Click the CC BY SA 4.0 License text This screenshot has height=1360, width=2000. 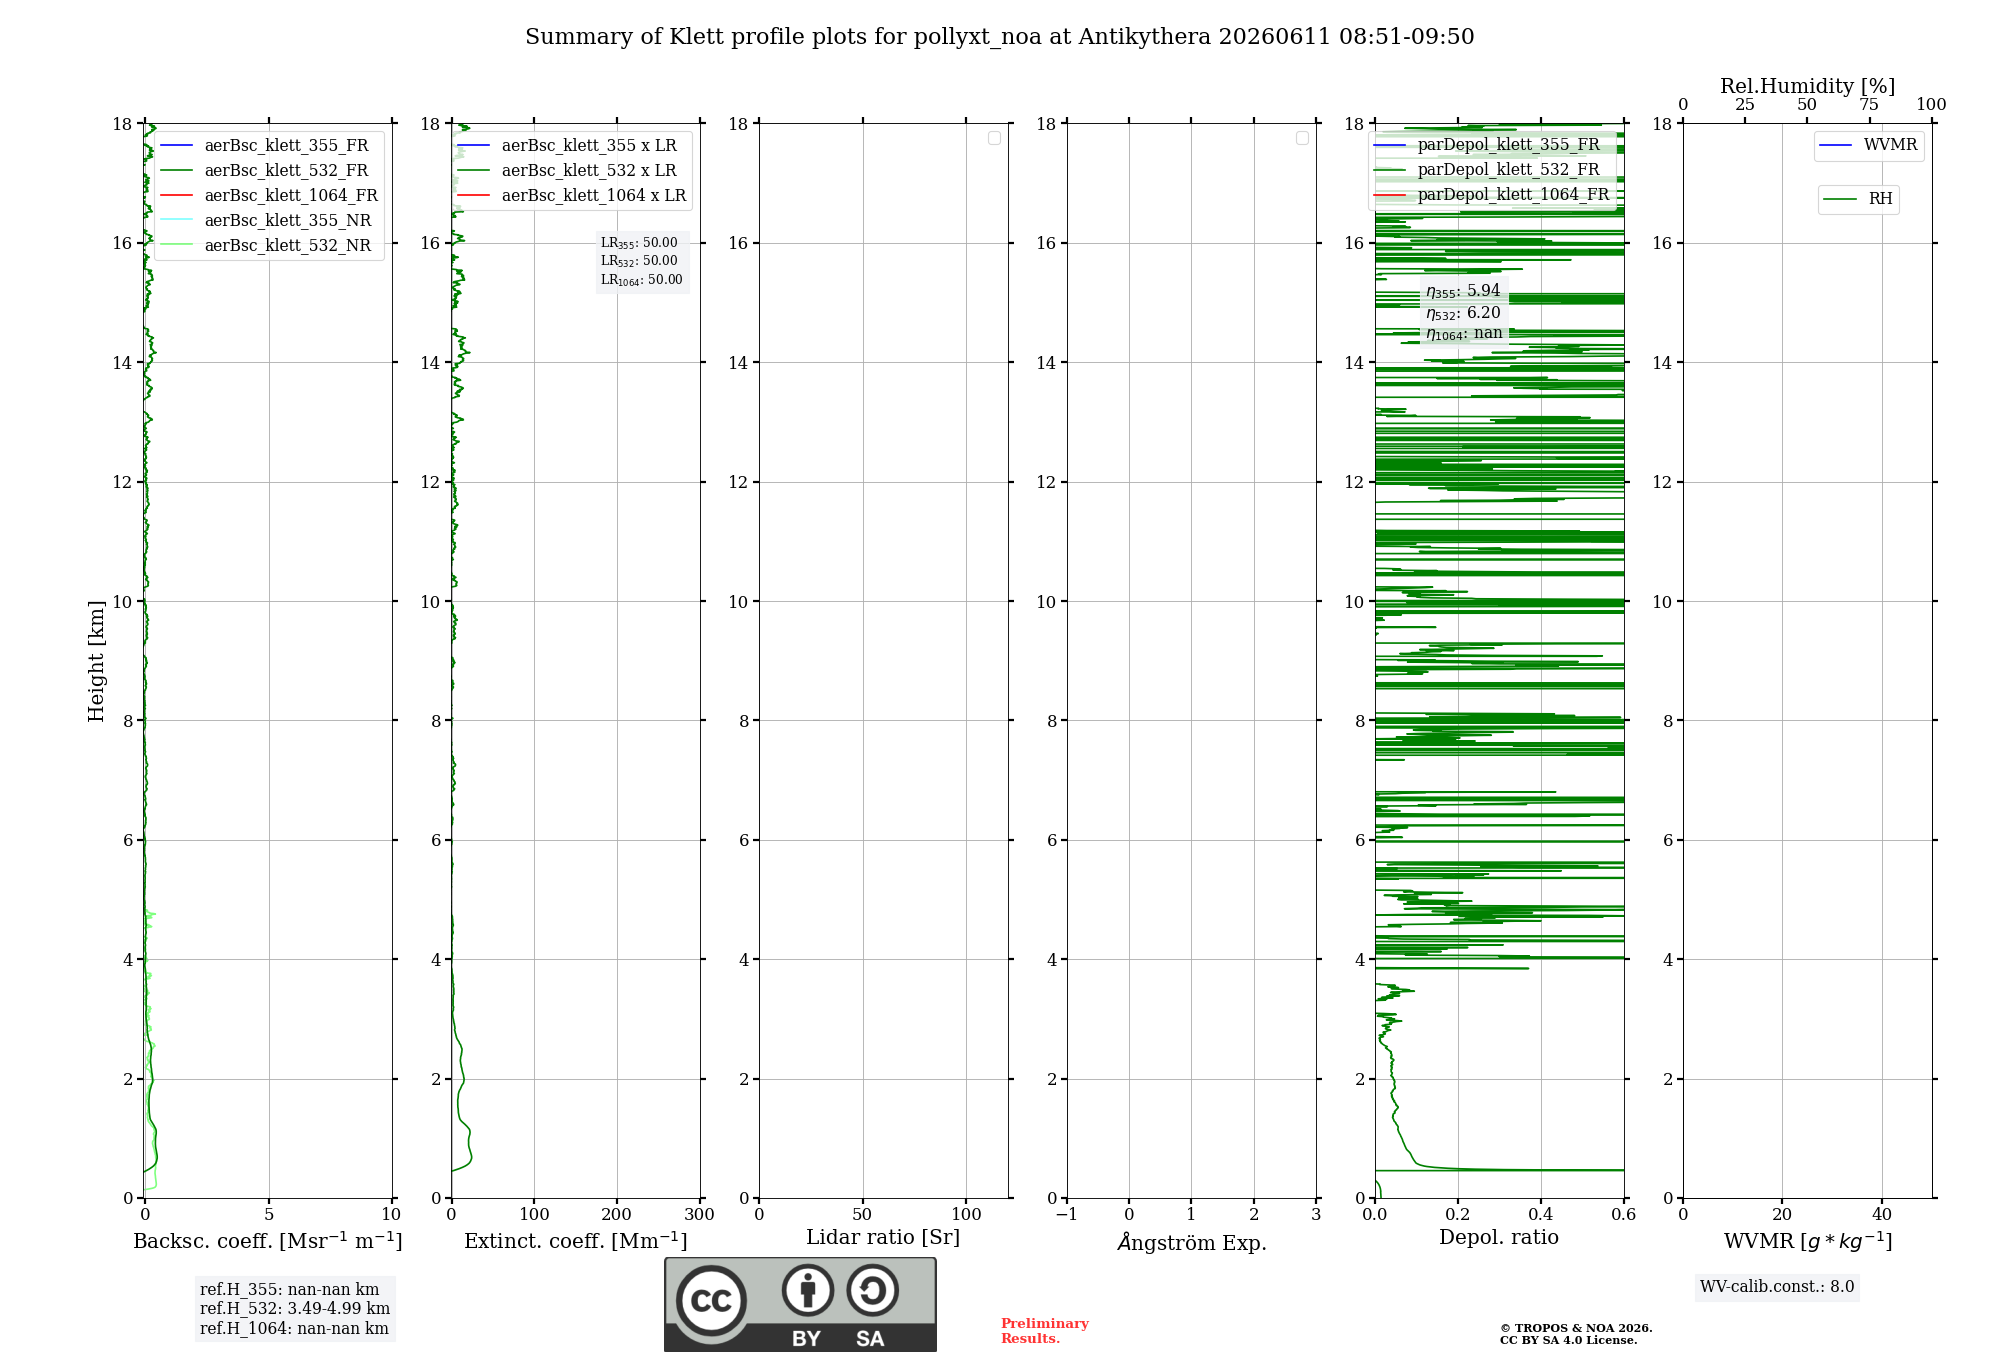[x=1568, y=1341]
